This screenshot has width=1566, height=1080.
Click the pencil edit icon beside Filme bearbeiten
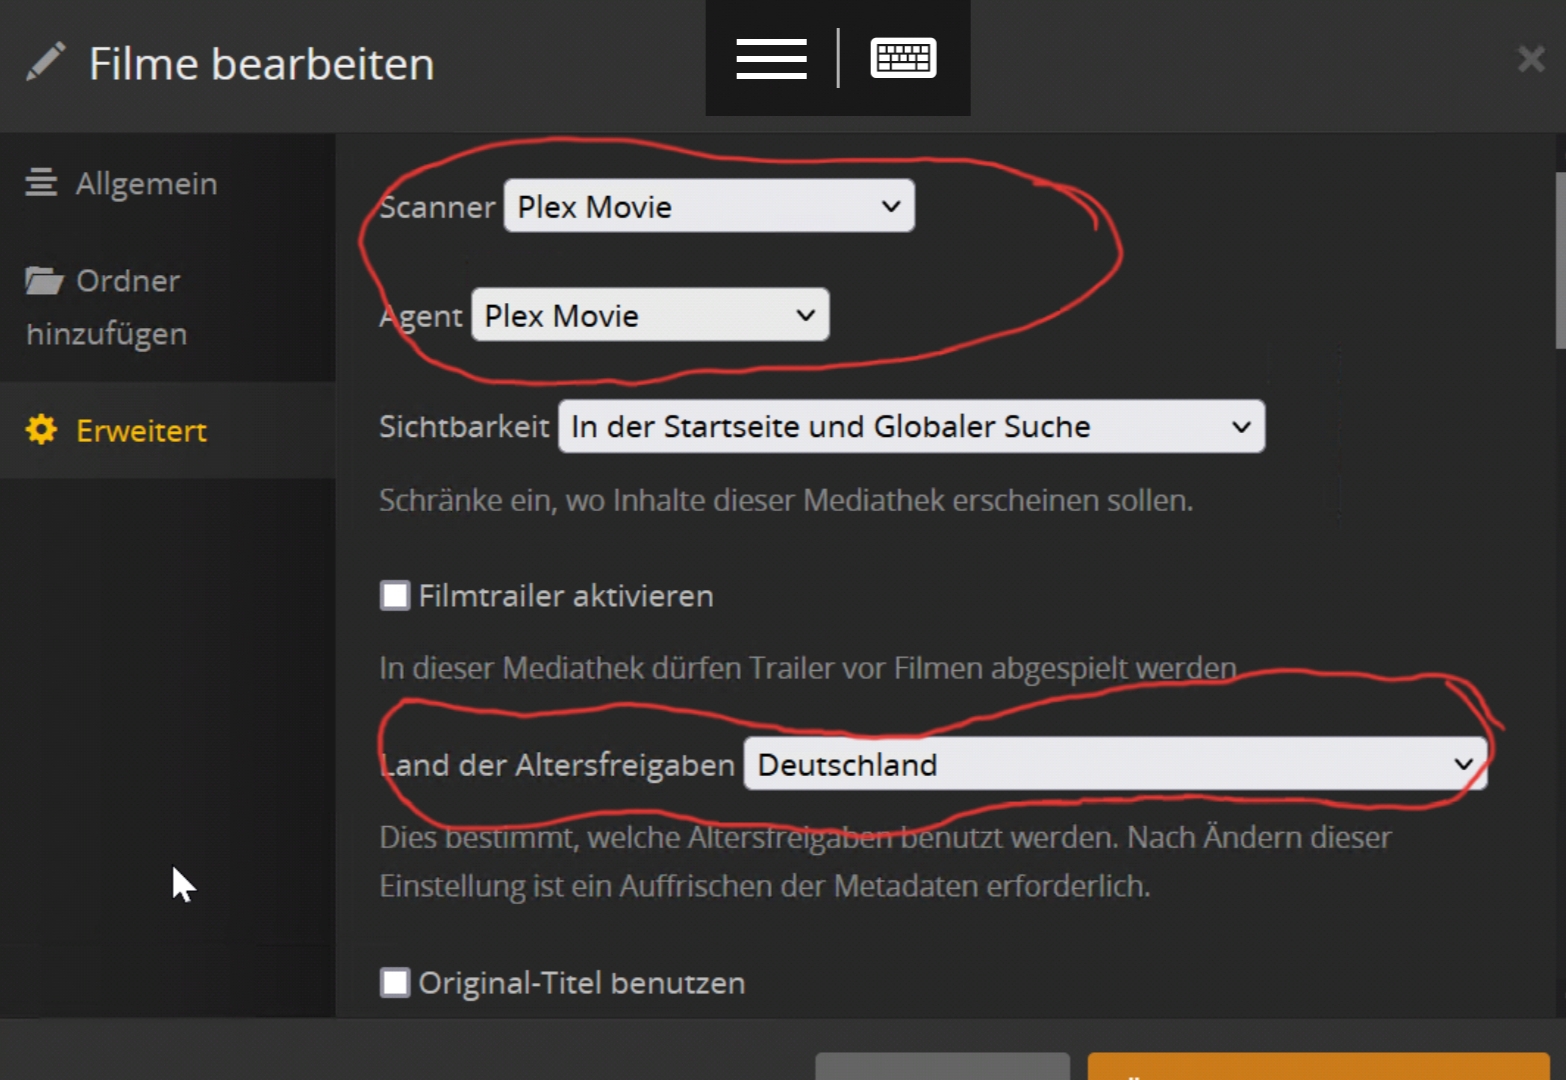tap(45, 62)
